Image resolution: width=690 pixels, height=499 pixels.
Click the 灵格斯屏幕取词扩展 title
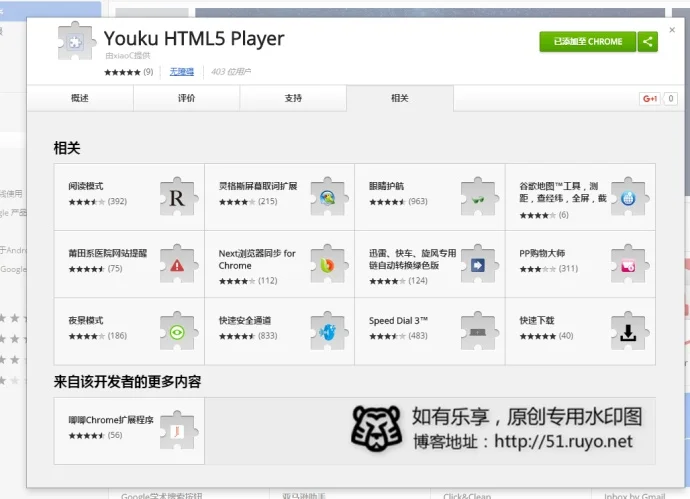(258, 186)
